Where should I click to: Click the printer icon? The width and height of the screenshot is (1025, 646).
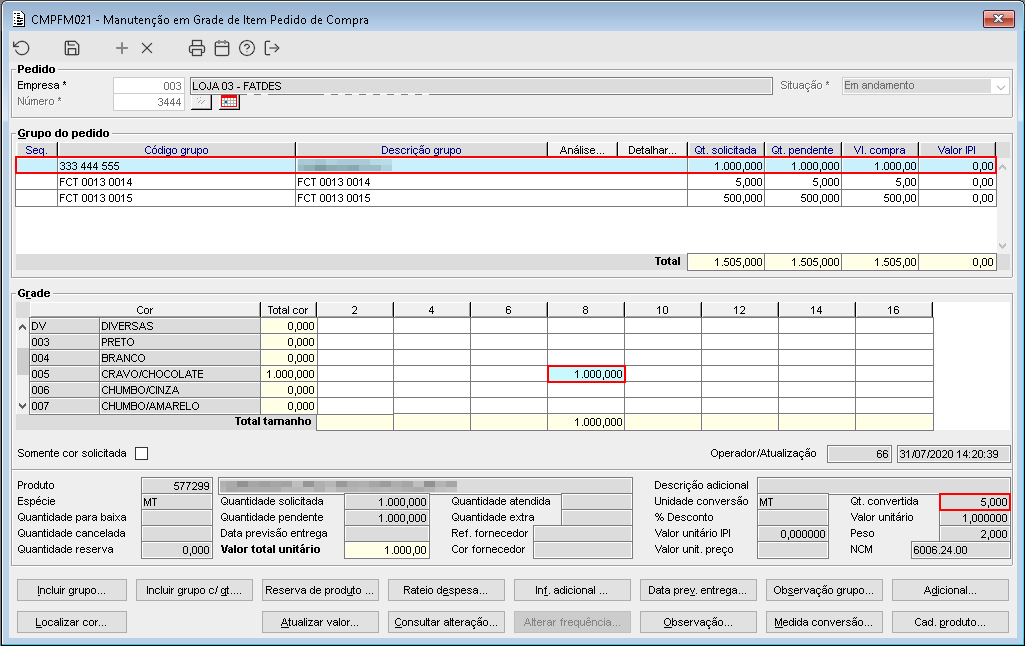(x=197, y=48)
